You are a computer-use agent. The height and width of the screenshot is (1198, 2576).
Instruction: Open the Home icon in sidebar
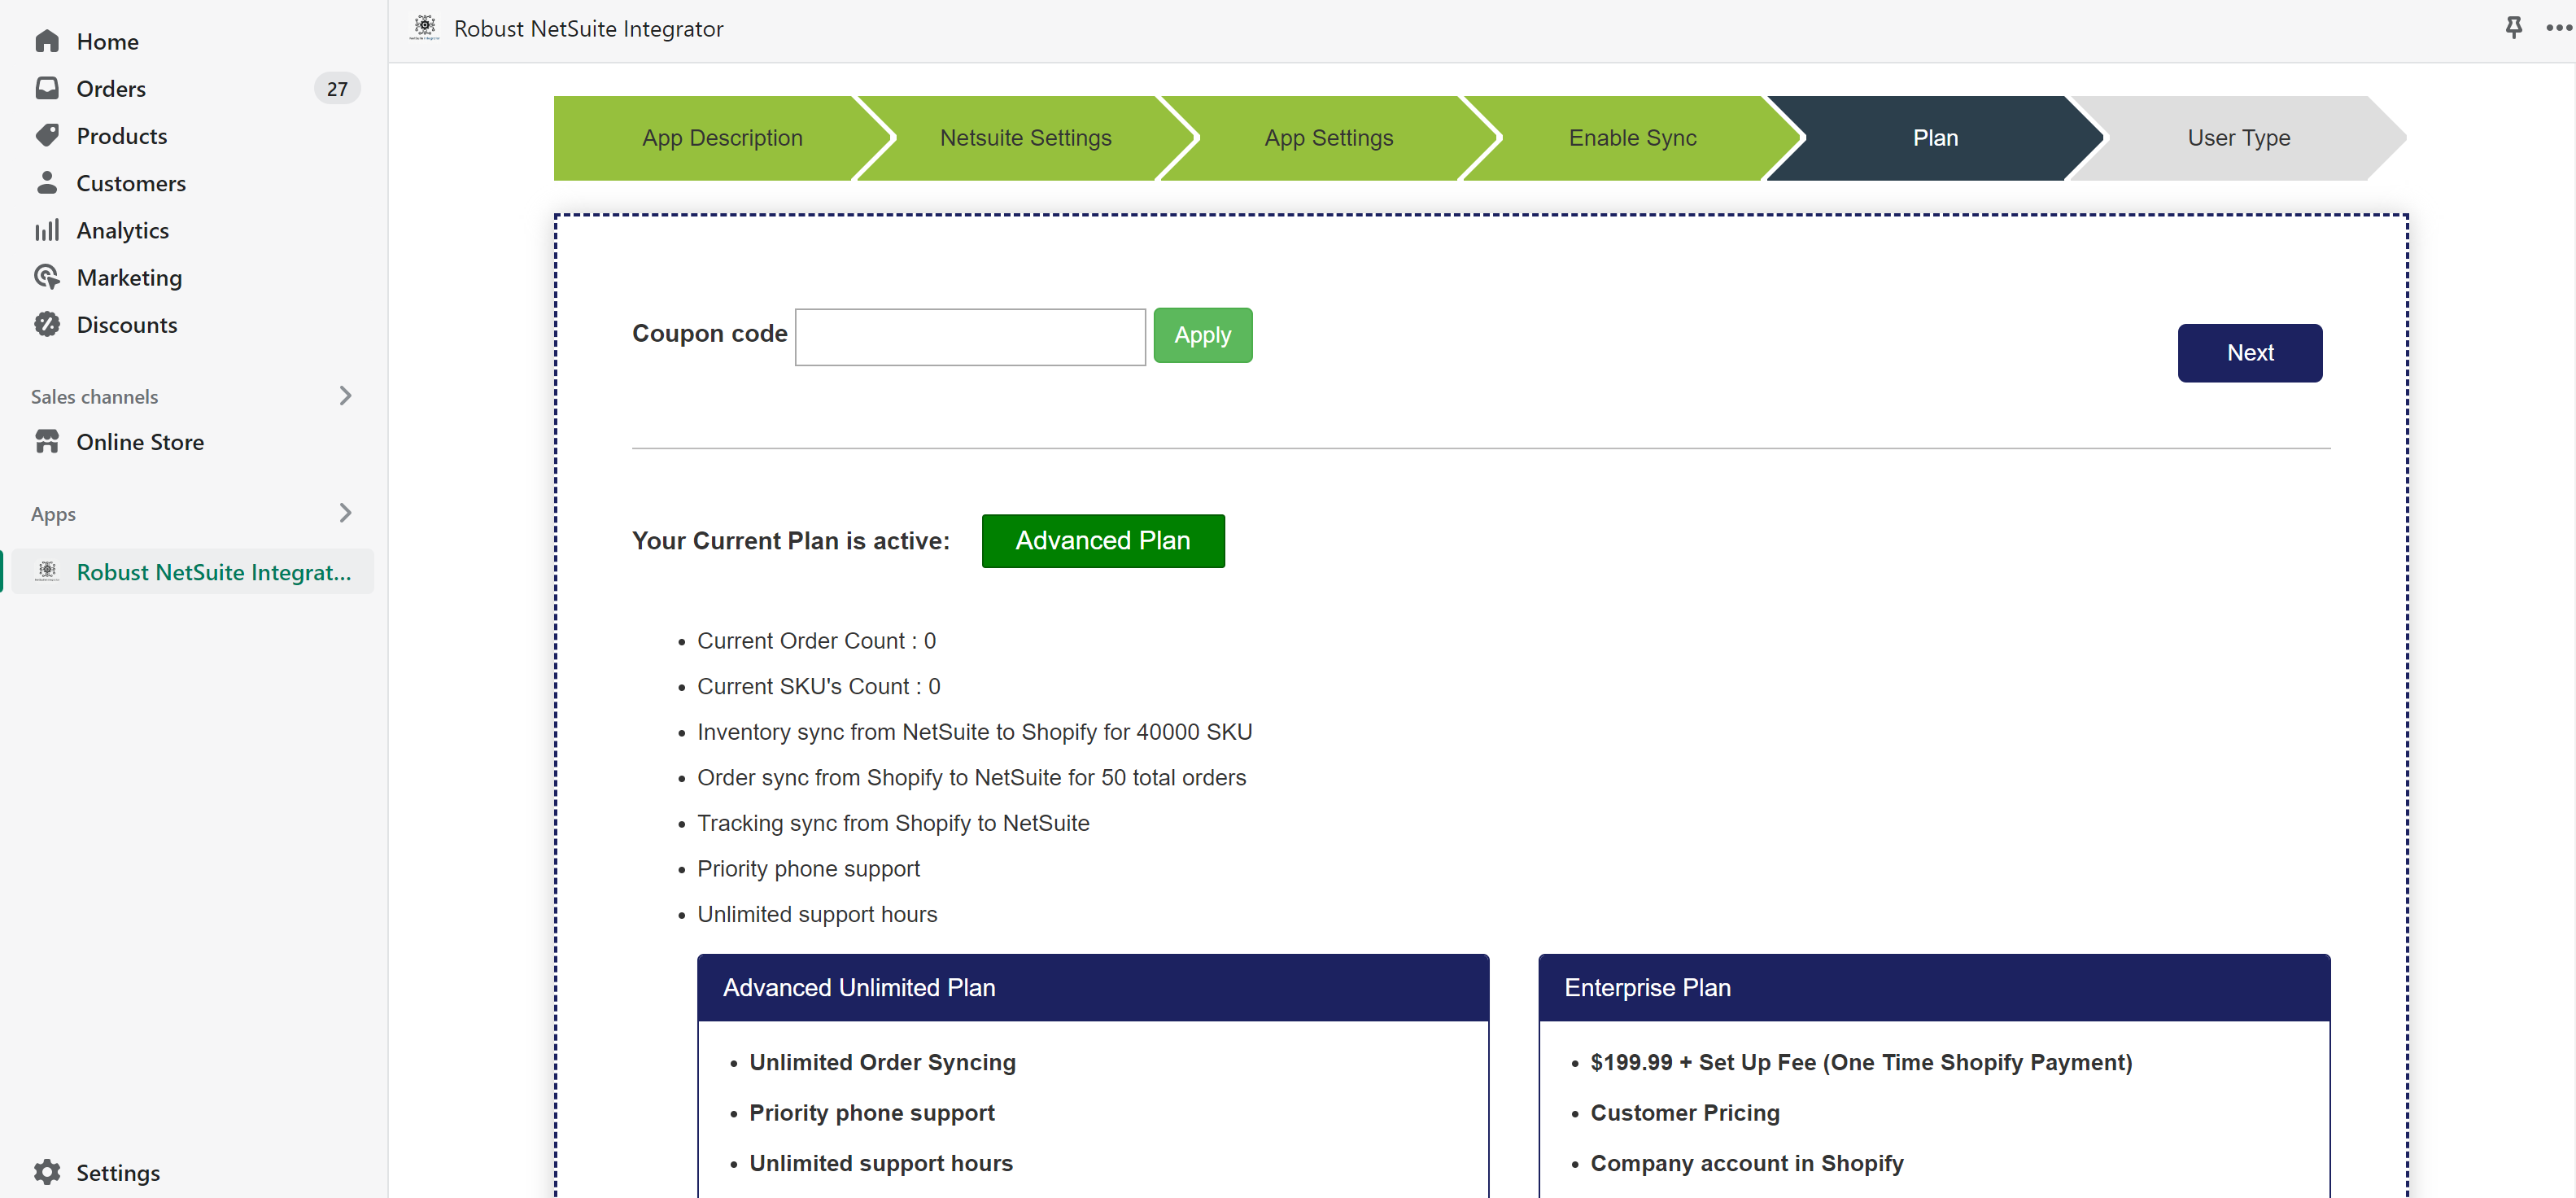pyautogui.click(x=47, y=41)
